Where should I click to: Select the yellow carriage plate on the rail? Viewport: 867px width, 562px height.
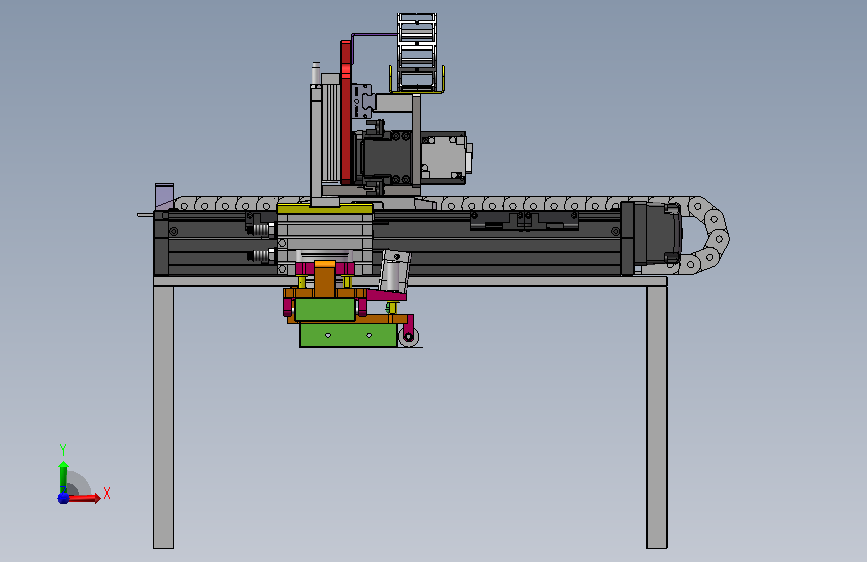tap(325, 209)
